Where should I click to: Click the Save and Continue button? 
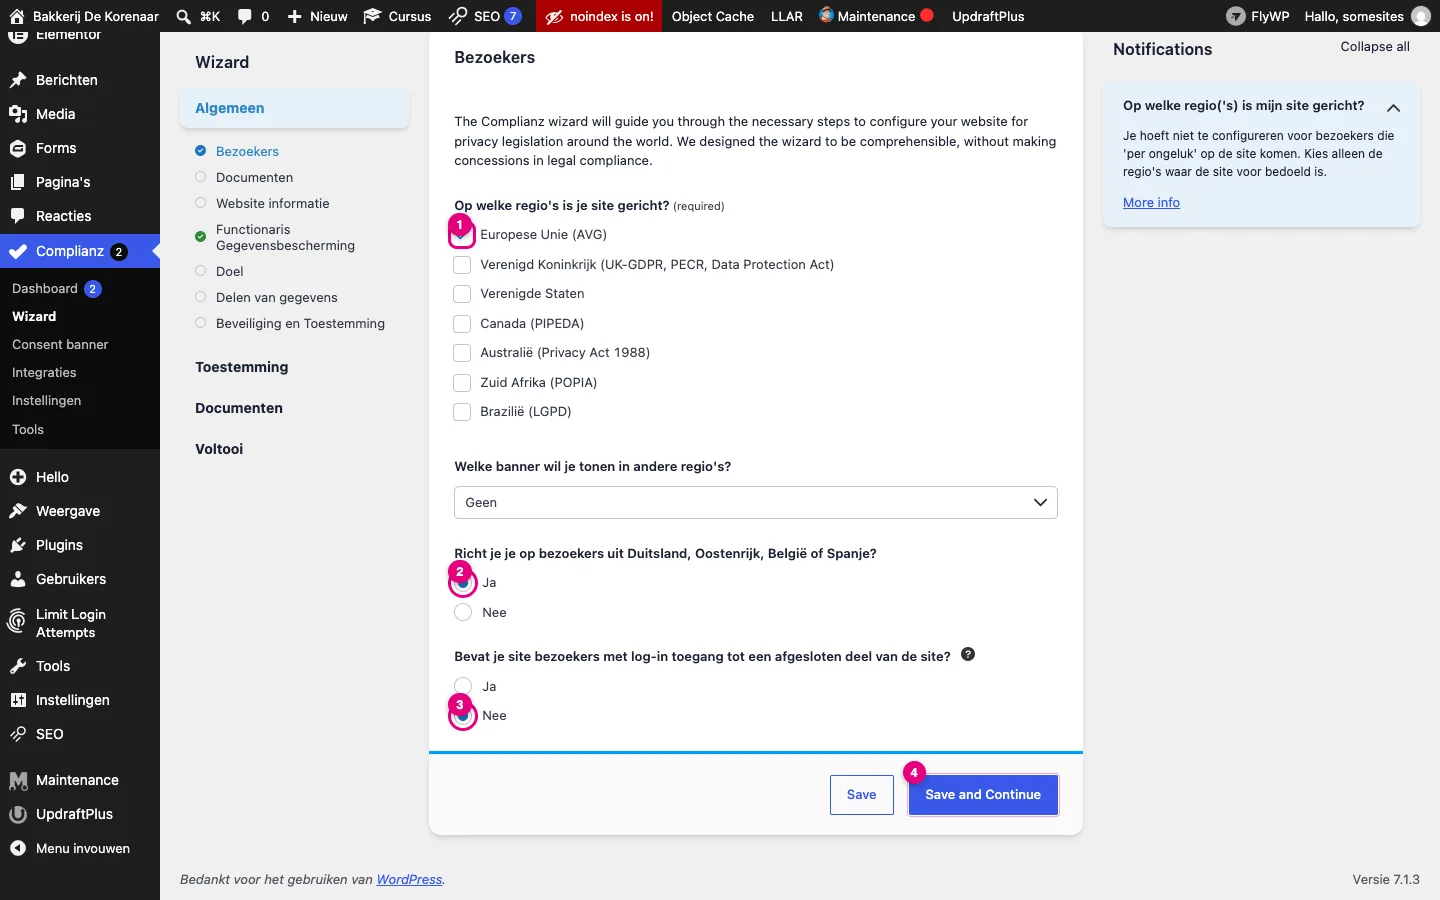click(983, 795)
